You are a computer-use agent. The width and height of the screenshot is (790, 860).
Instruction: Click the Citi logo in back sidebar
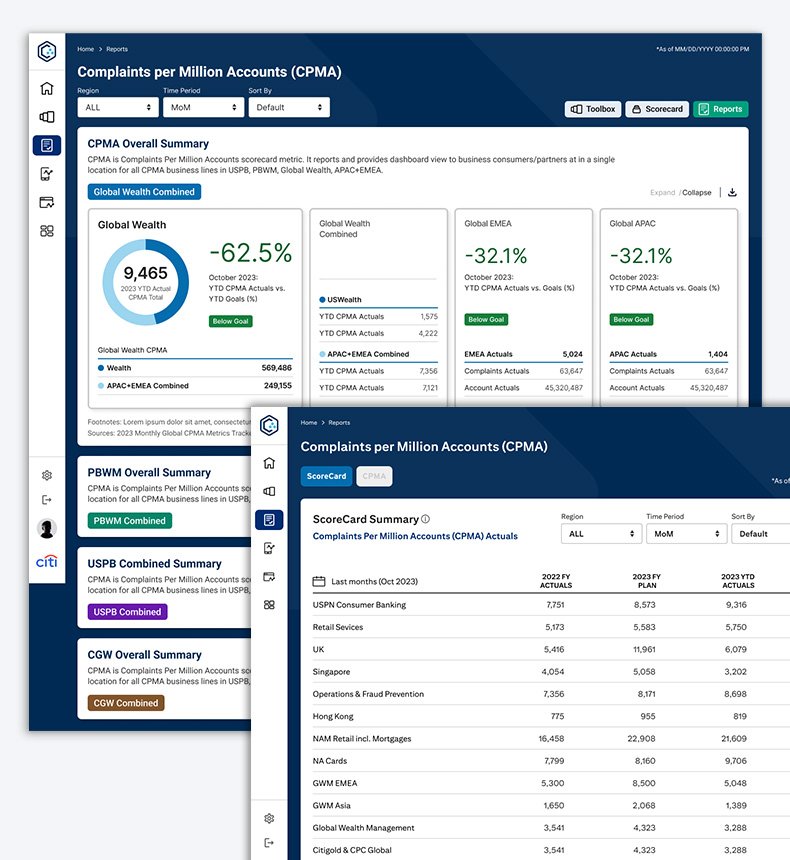47,561
